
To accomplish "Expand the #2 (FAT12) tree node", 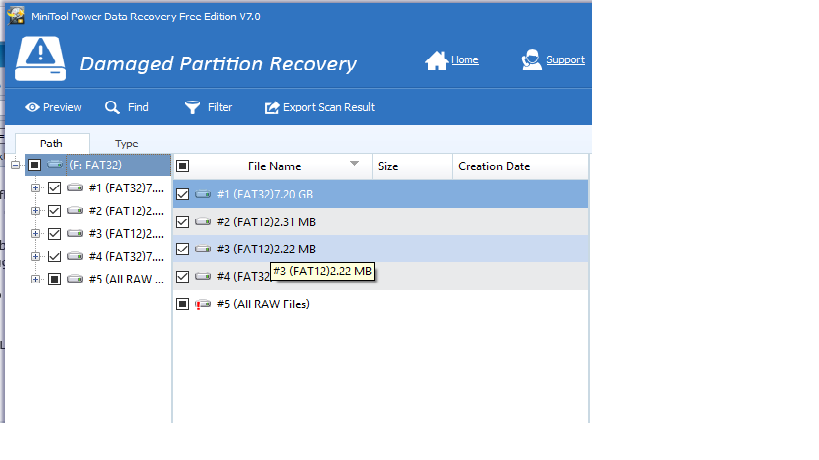I will point(35,211).
